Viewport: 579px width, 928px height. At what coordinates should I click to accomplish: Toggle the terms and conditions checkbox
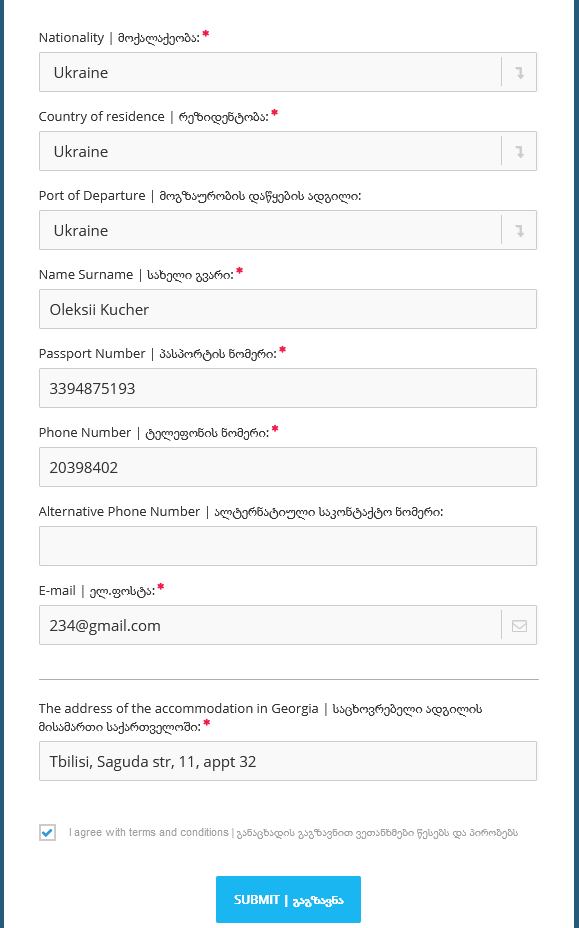coord(47,833)
